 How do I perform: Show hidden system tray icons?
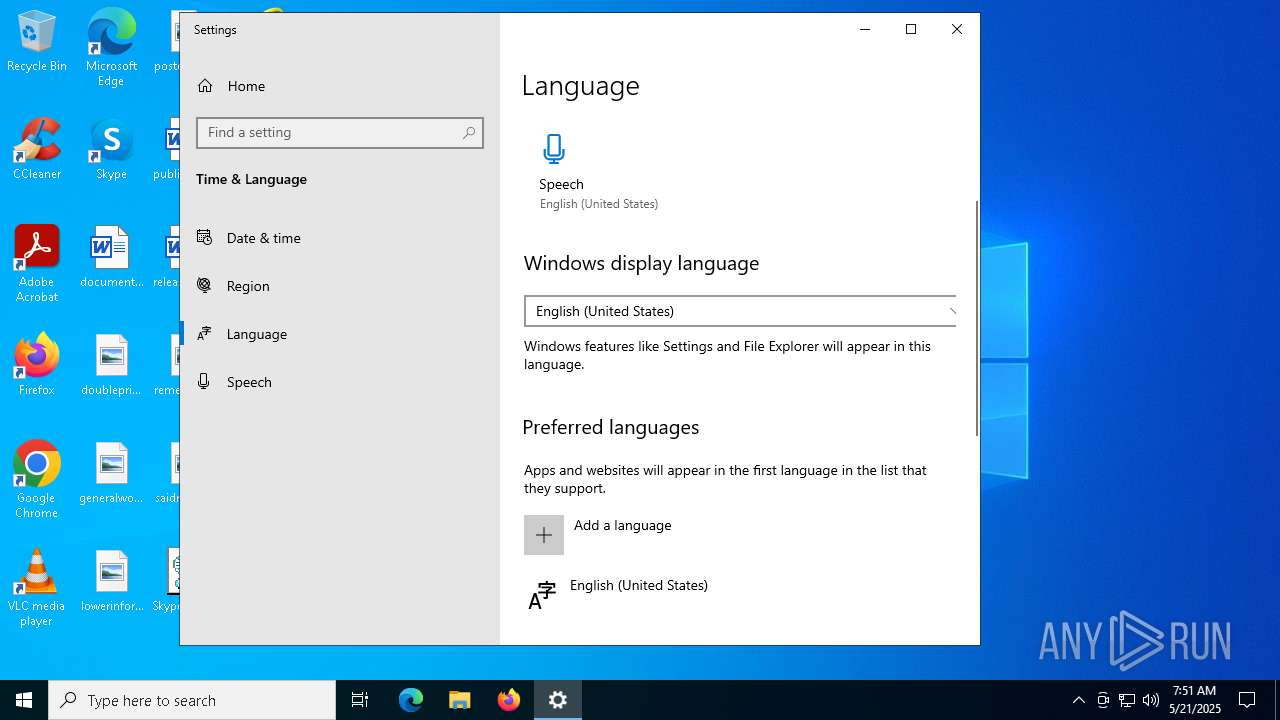(x=1079, y=700)
